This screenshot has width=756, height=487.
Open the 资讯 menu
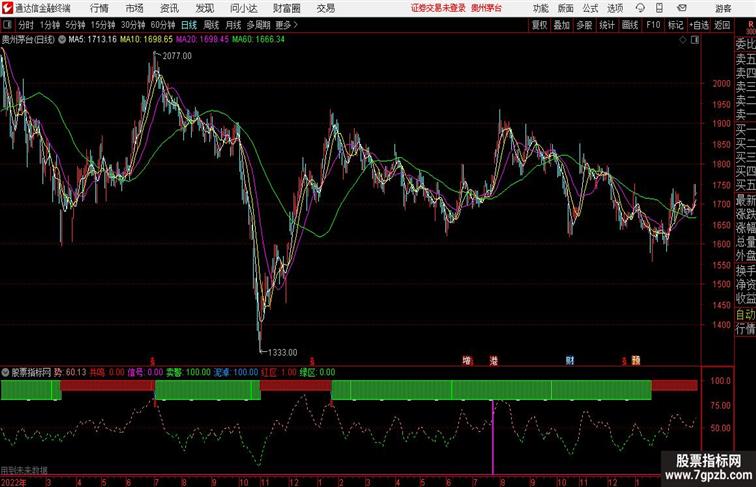[169, 8]
